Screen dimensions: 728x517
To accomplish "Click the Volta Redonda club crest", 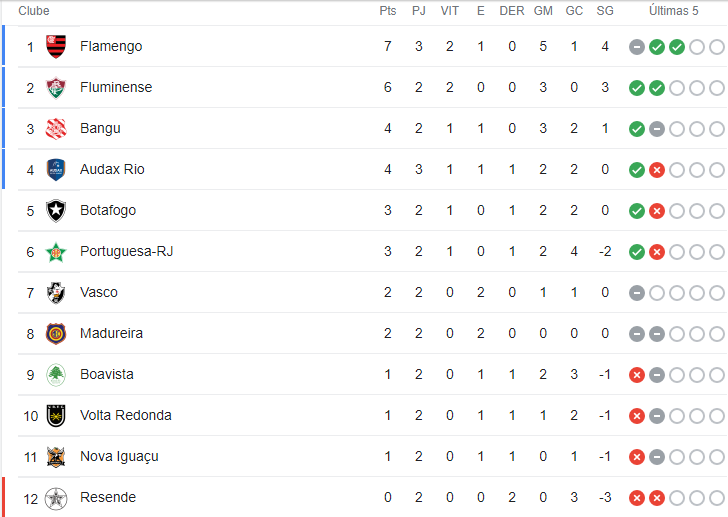I will click(56, 416).
